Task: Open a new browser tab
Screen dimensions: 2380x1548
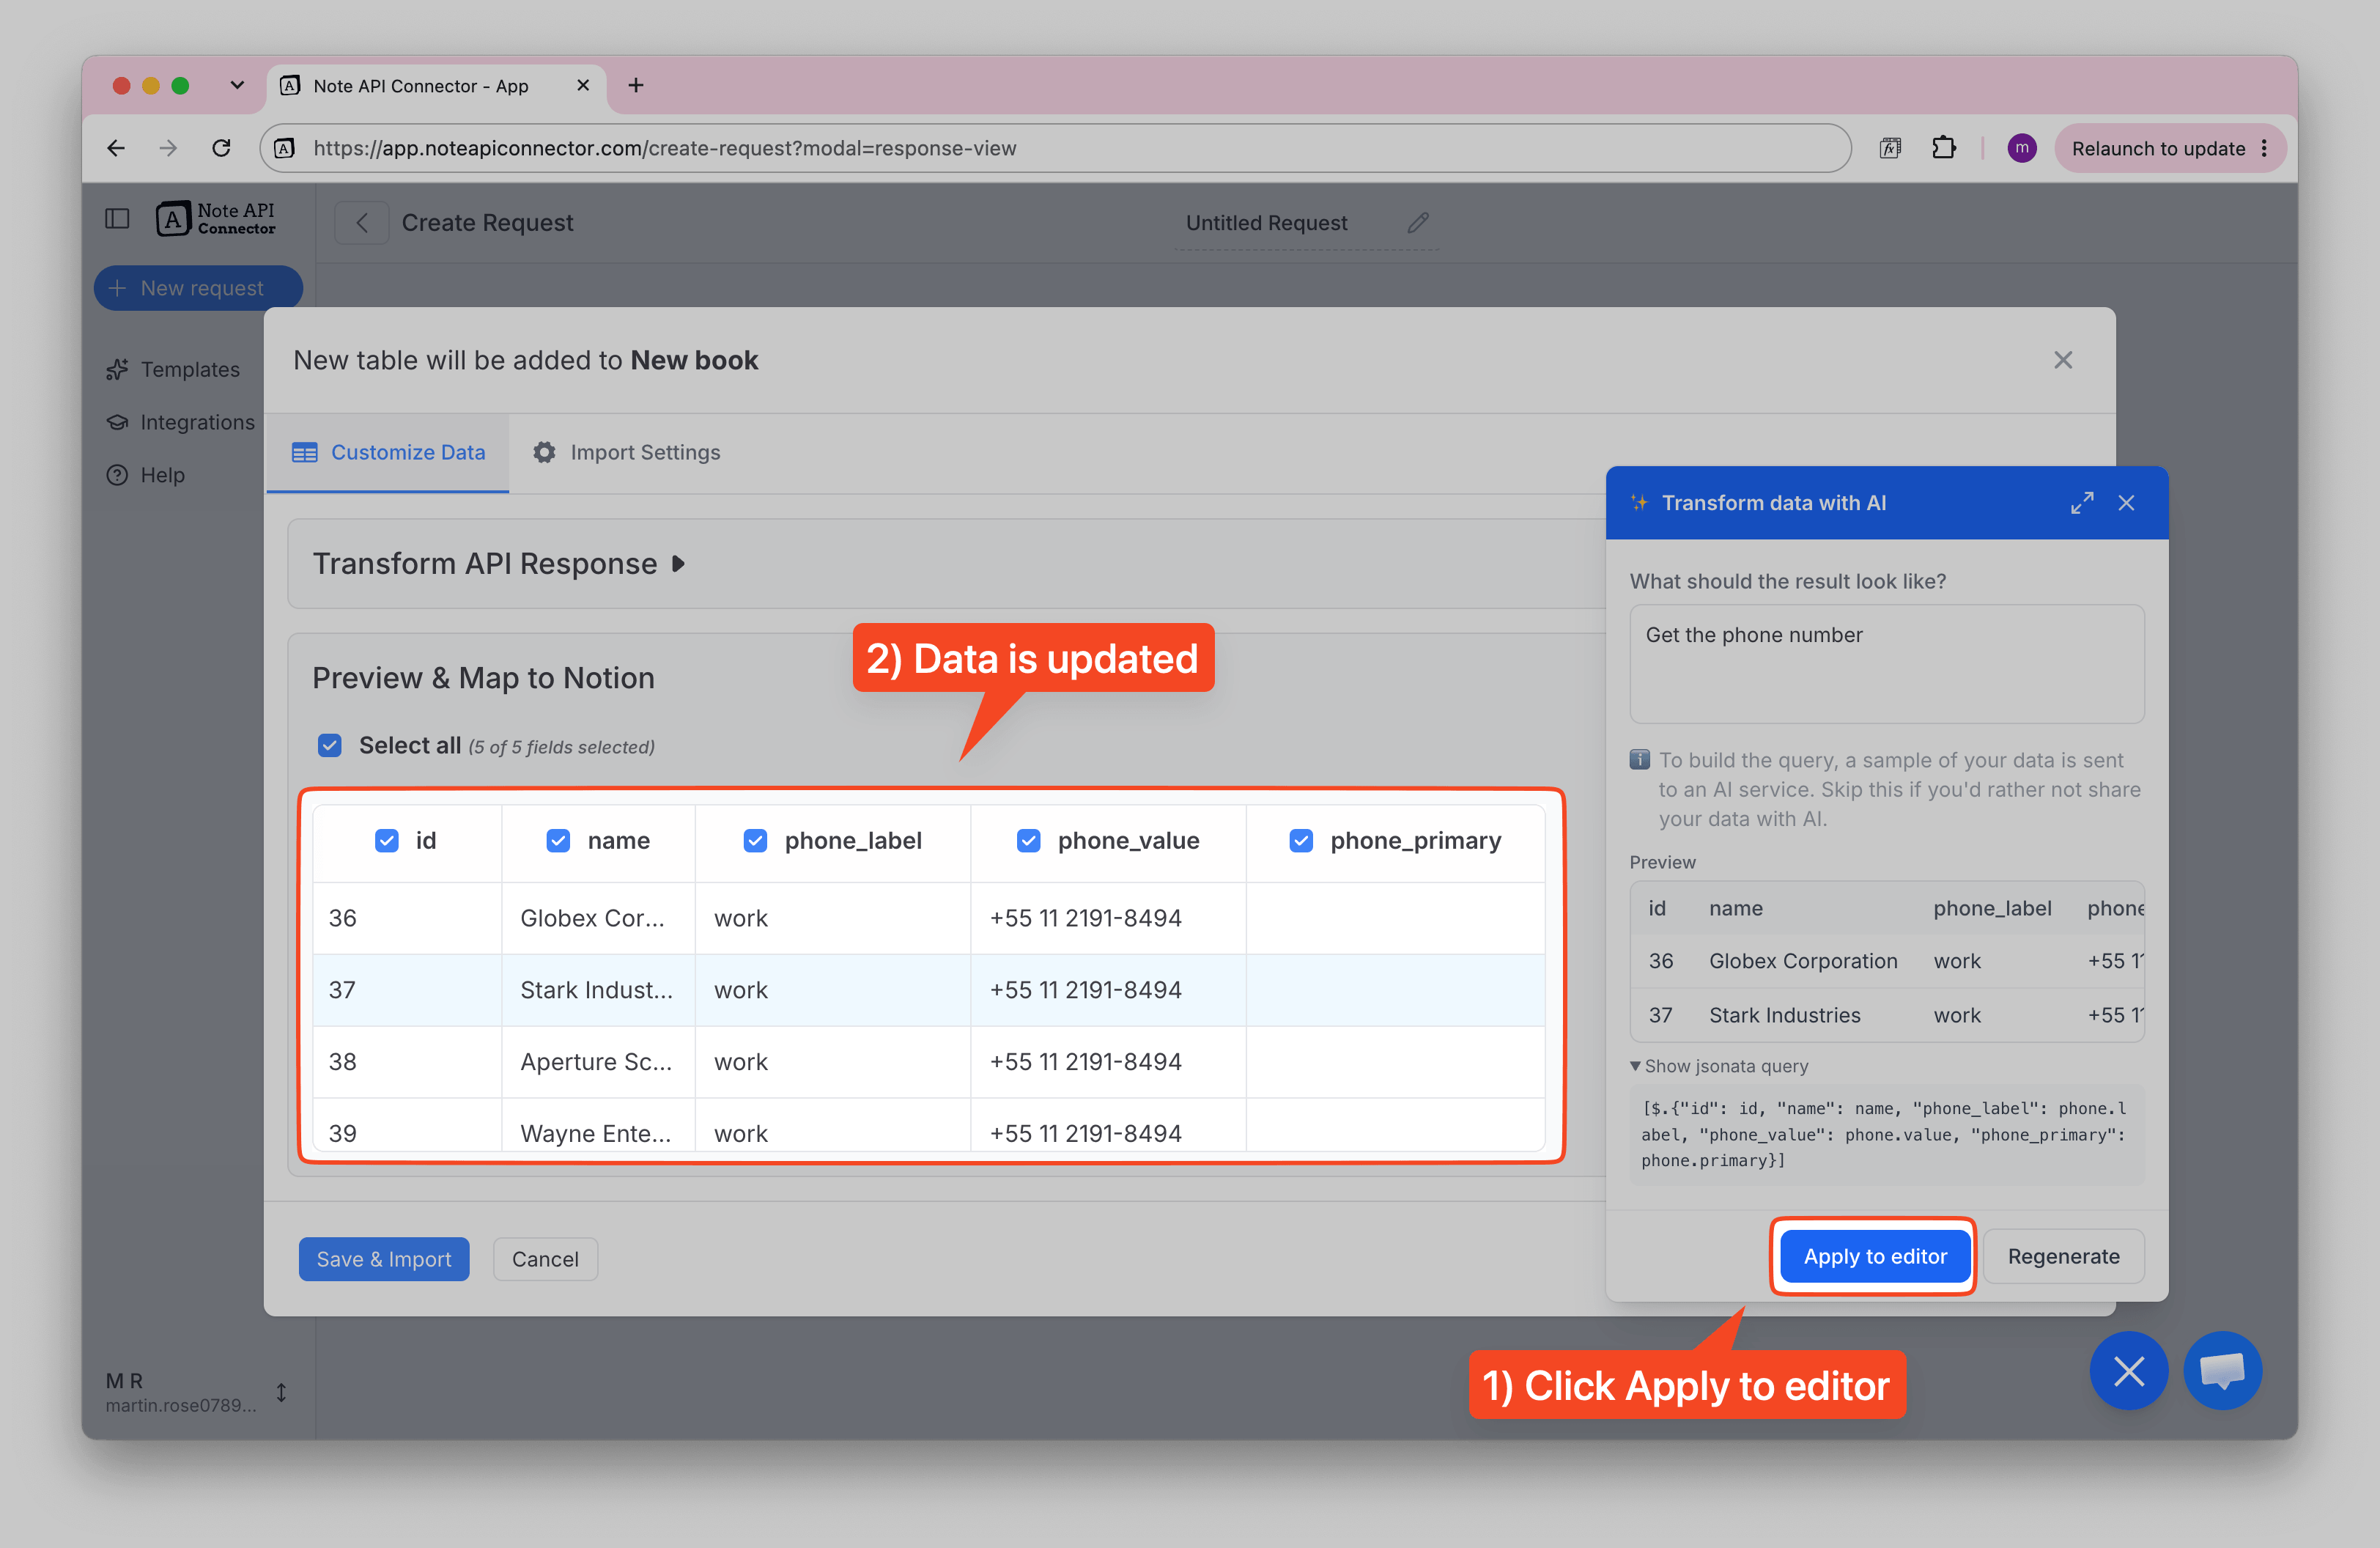Action: [636, 85]
